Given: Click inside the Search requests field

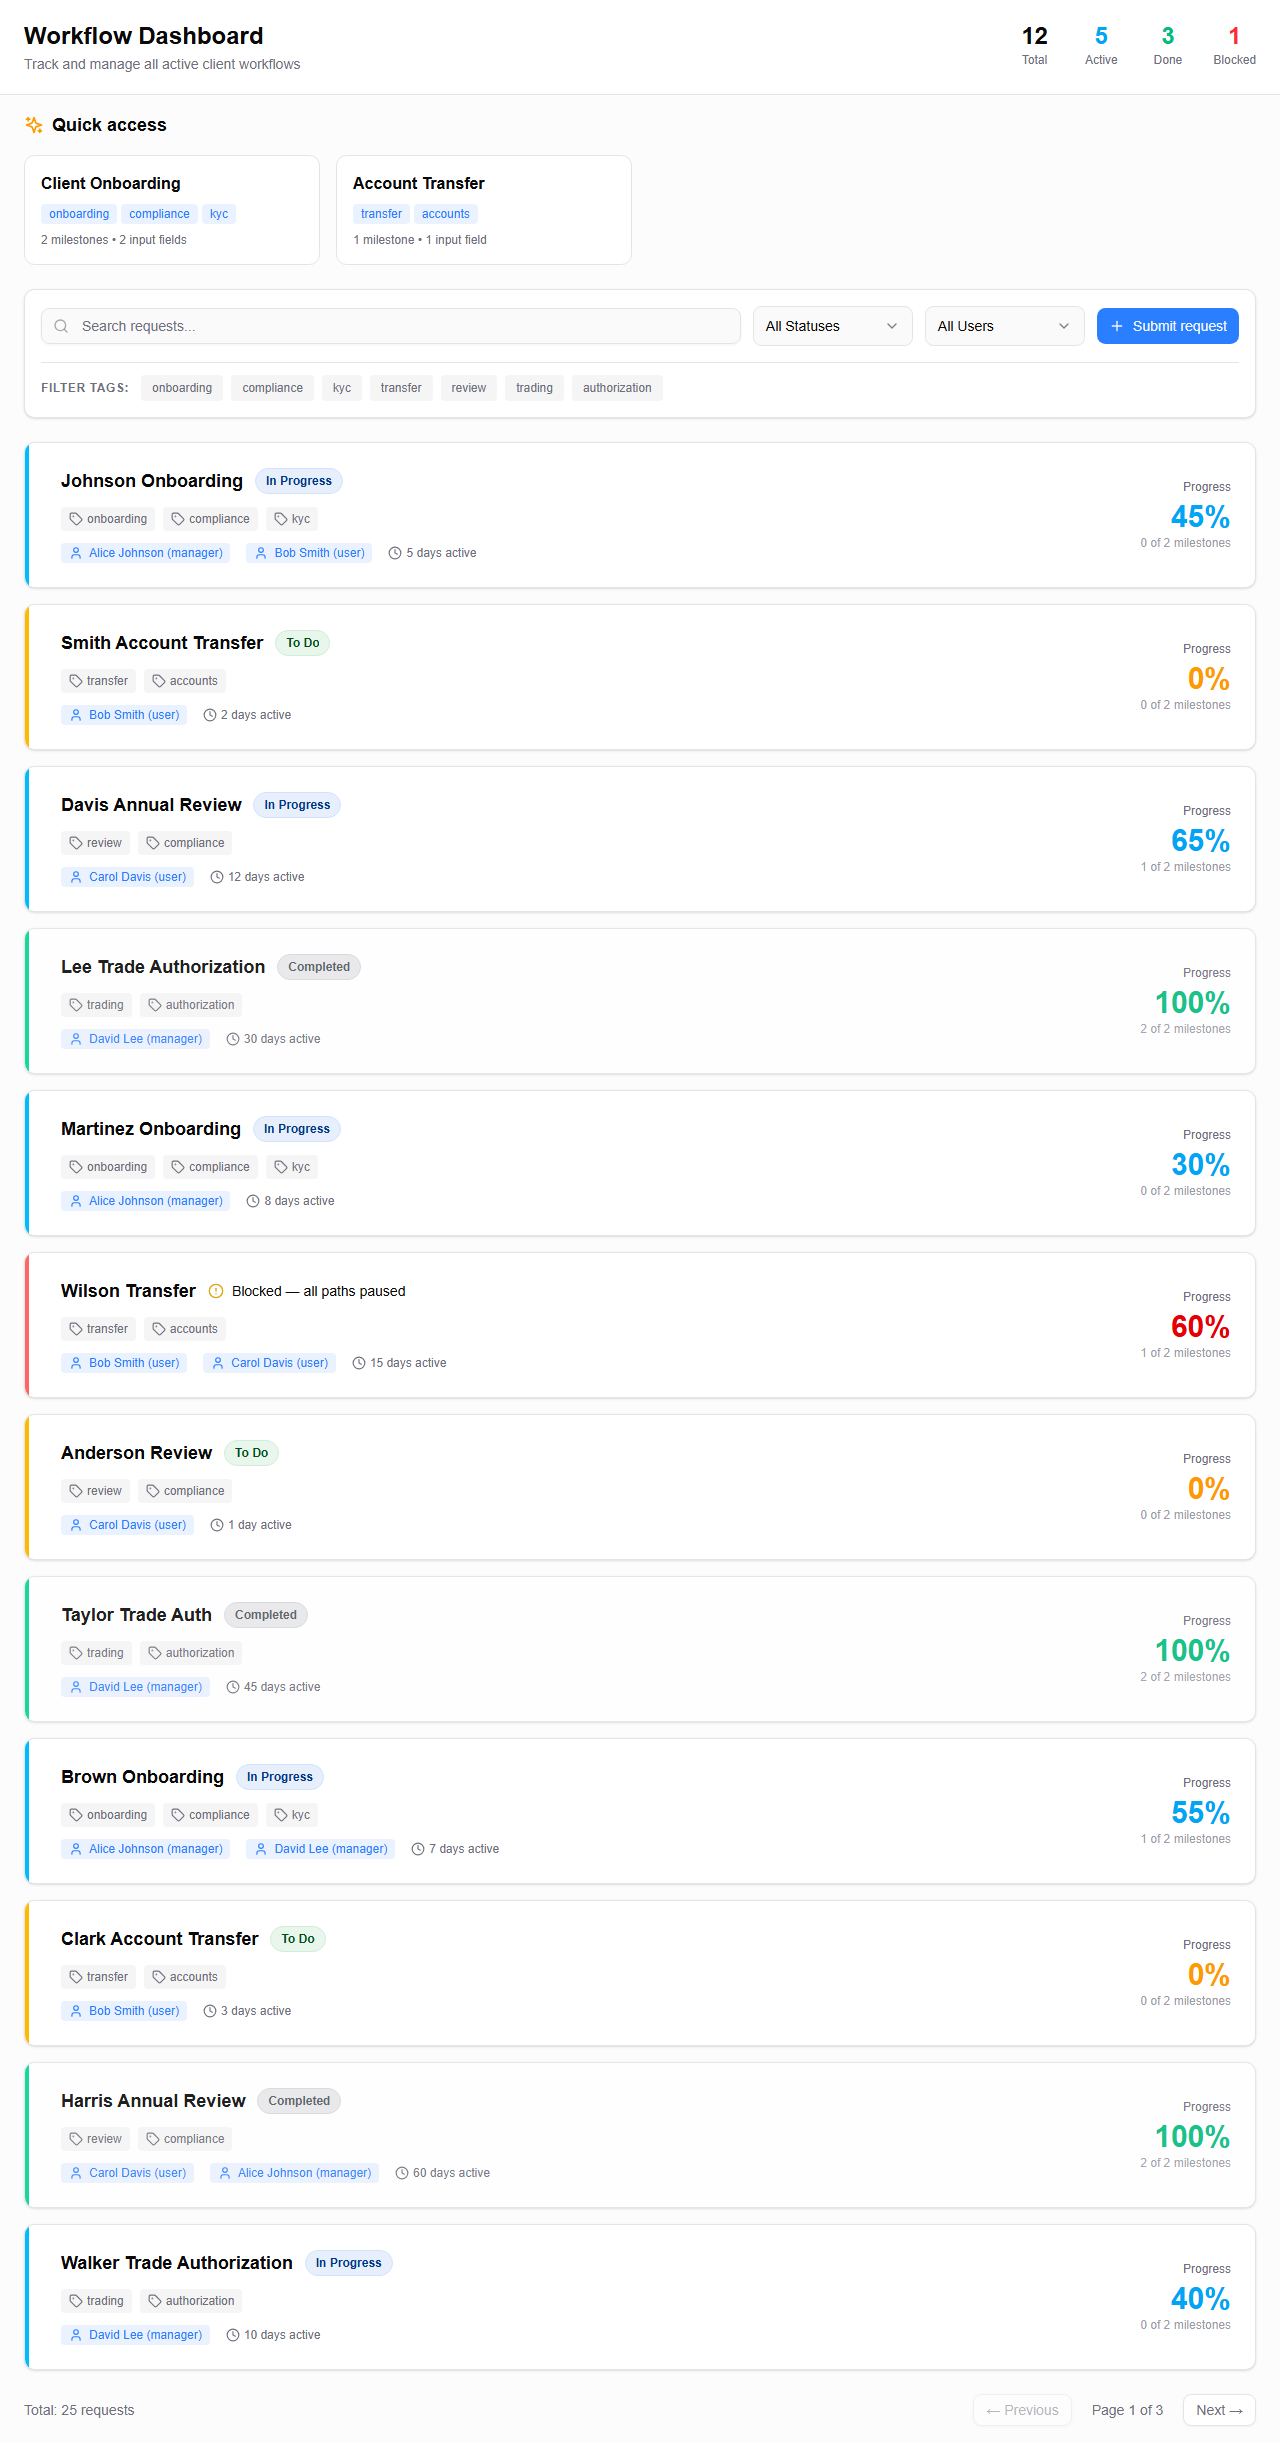Looking at the screenshot, I should coord(390,325).
